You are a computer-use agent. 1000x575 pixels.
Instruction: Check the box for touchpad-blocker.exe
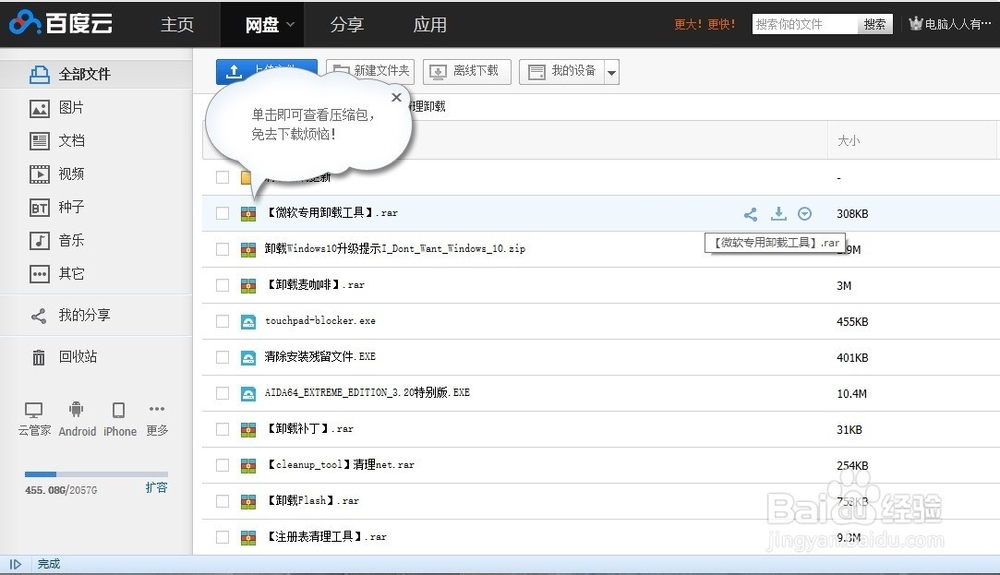222,321
